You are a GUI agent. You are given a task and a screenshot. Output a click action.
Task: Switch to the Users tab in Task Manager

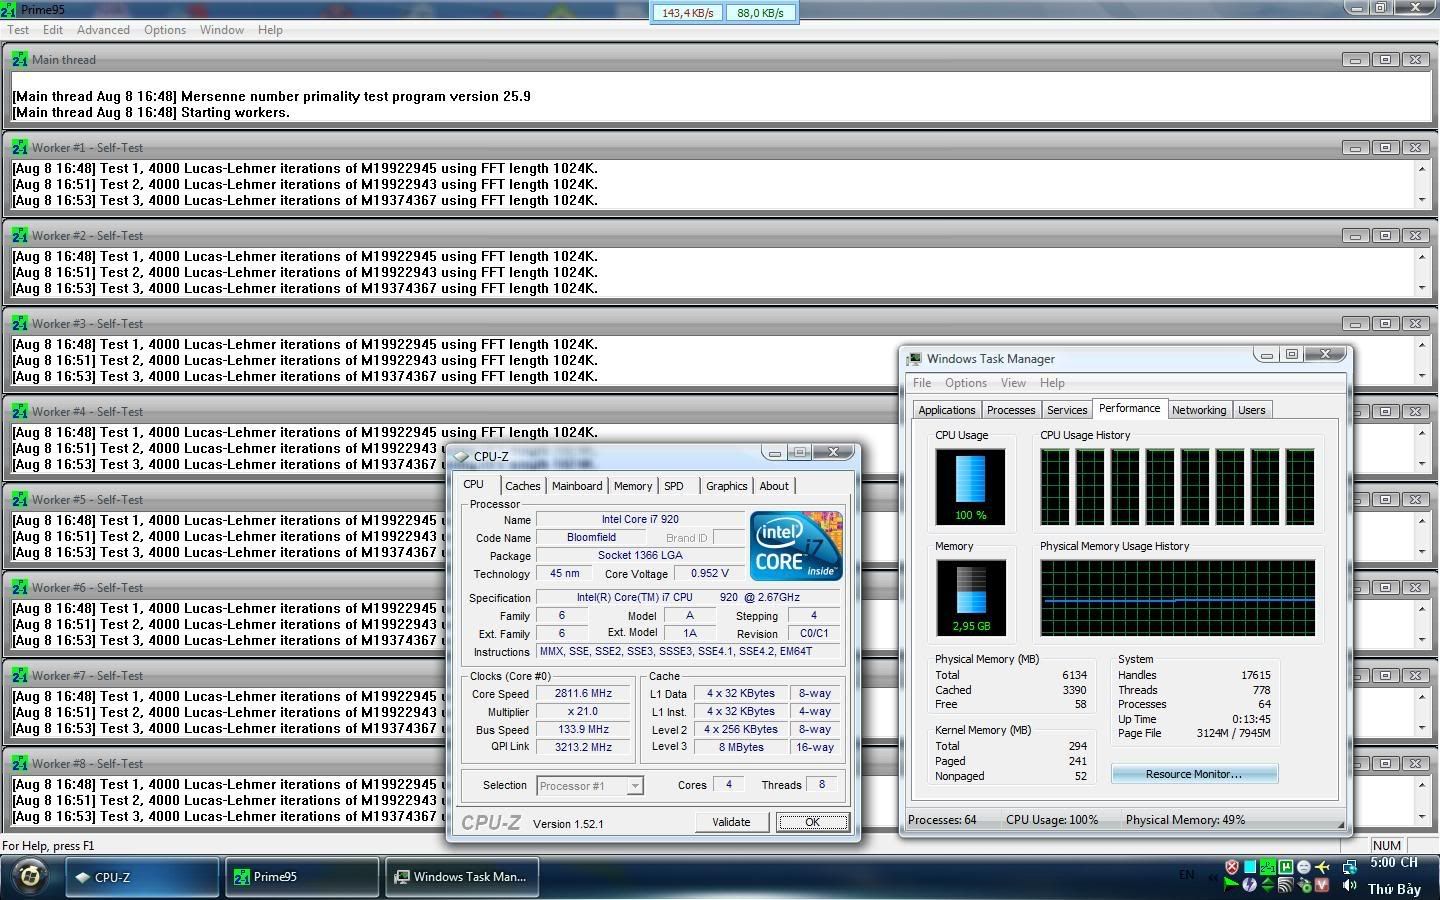[1252, 410]
